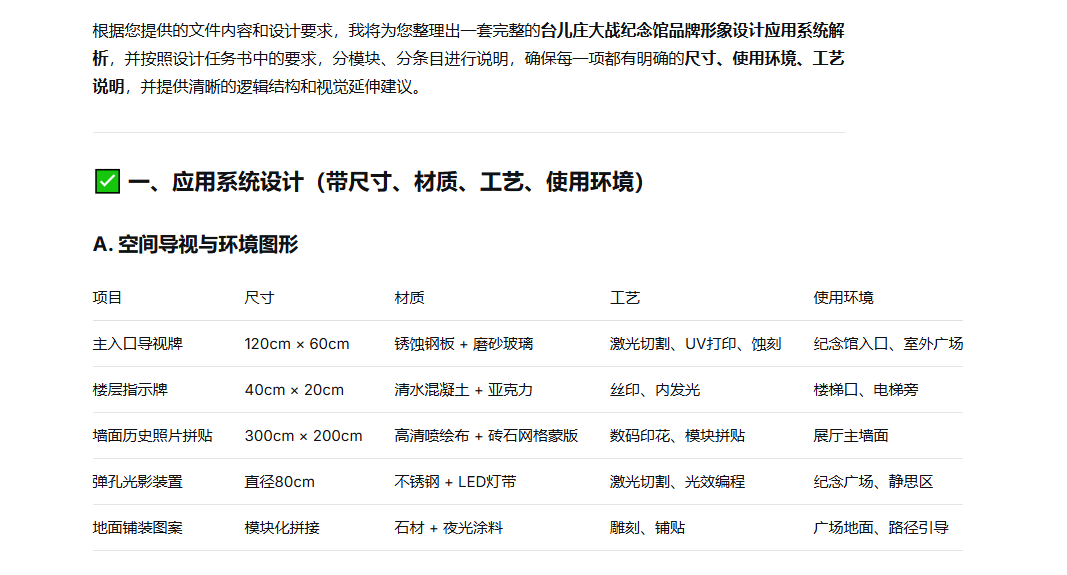Select cell '墙面历史照片拼贴'
The image size is (1067, 575).
click(152, 436)
